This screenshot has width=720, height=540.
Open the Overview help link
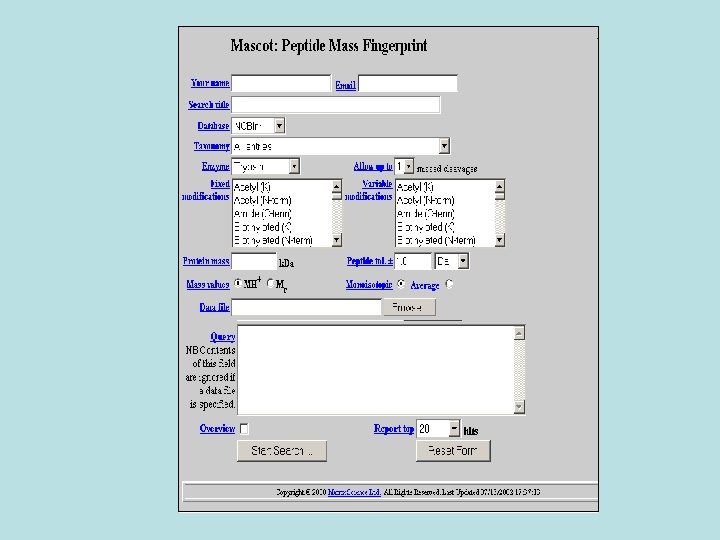coord(217,428)
